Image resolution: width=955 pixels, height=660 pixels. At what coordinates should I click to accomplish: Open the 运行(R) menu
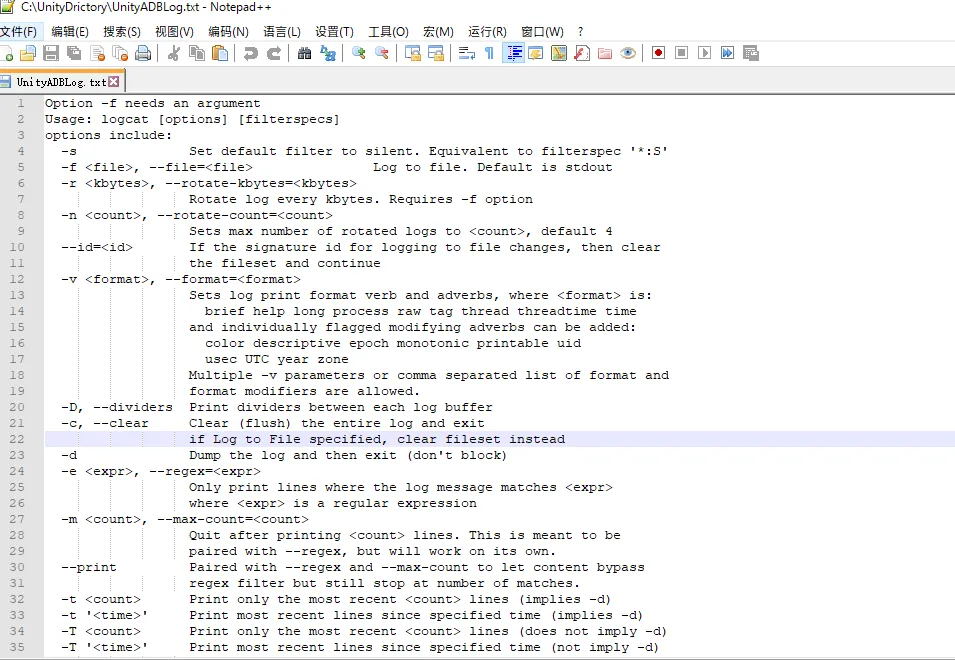[487, 32]
